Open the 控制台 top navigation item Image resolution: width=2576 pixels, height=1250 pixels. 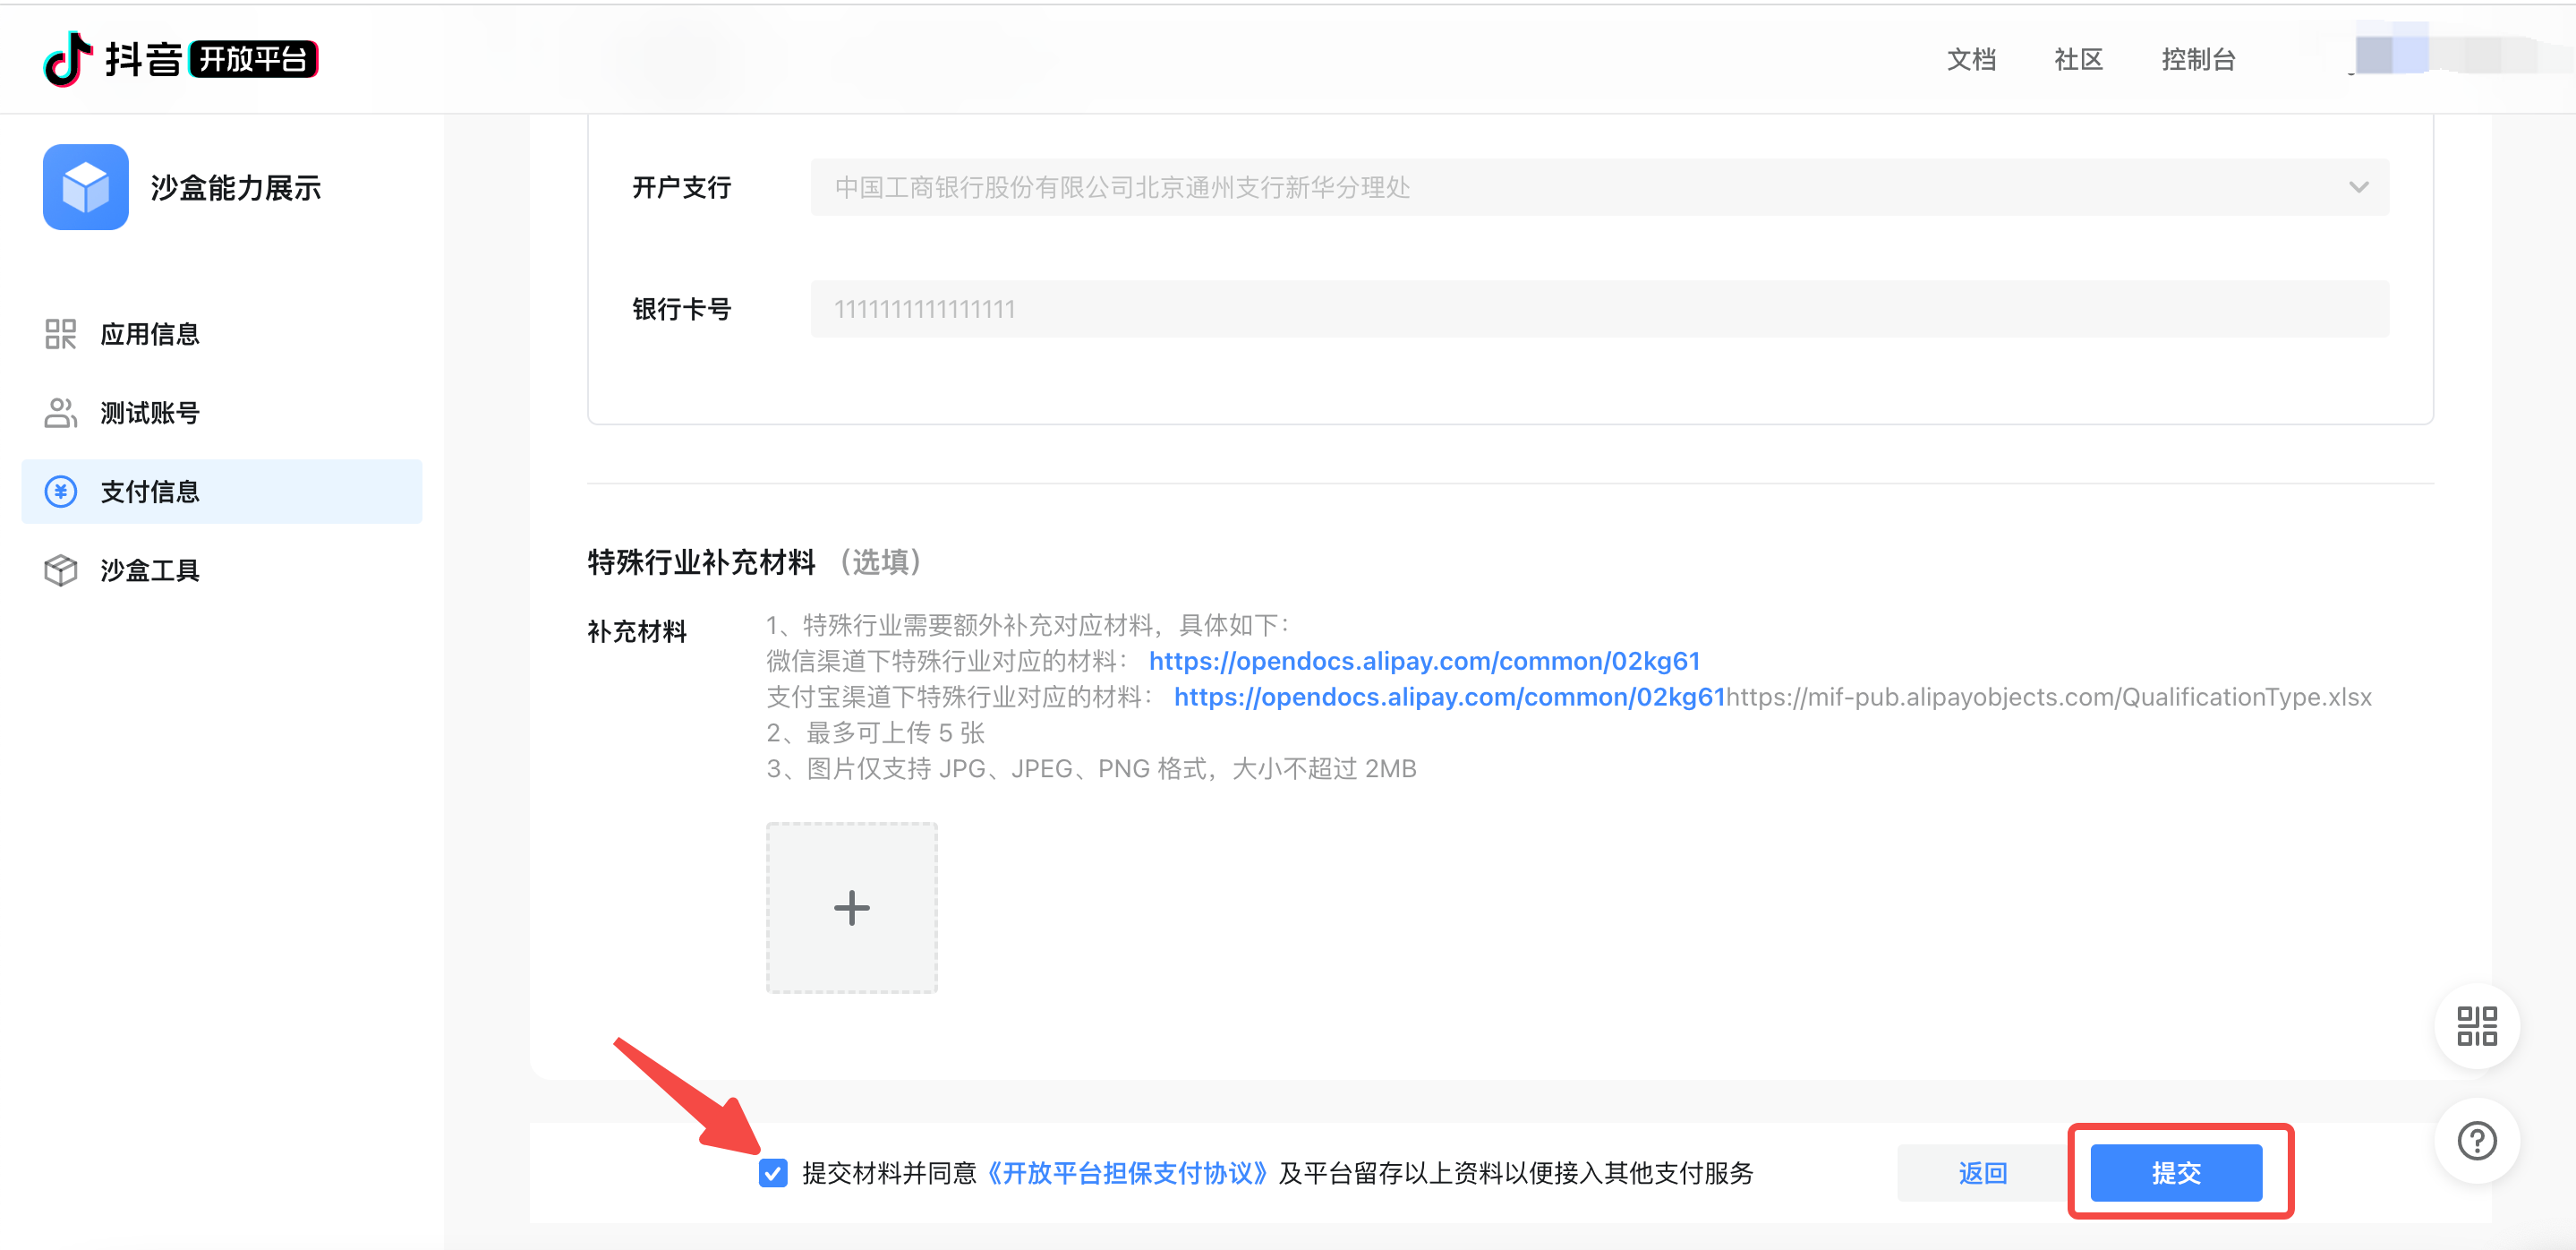[2198, 59]
